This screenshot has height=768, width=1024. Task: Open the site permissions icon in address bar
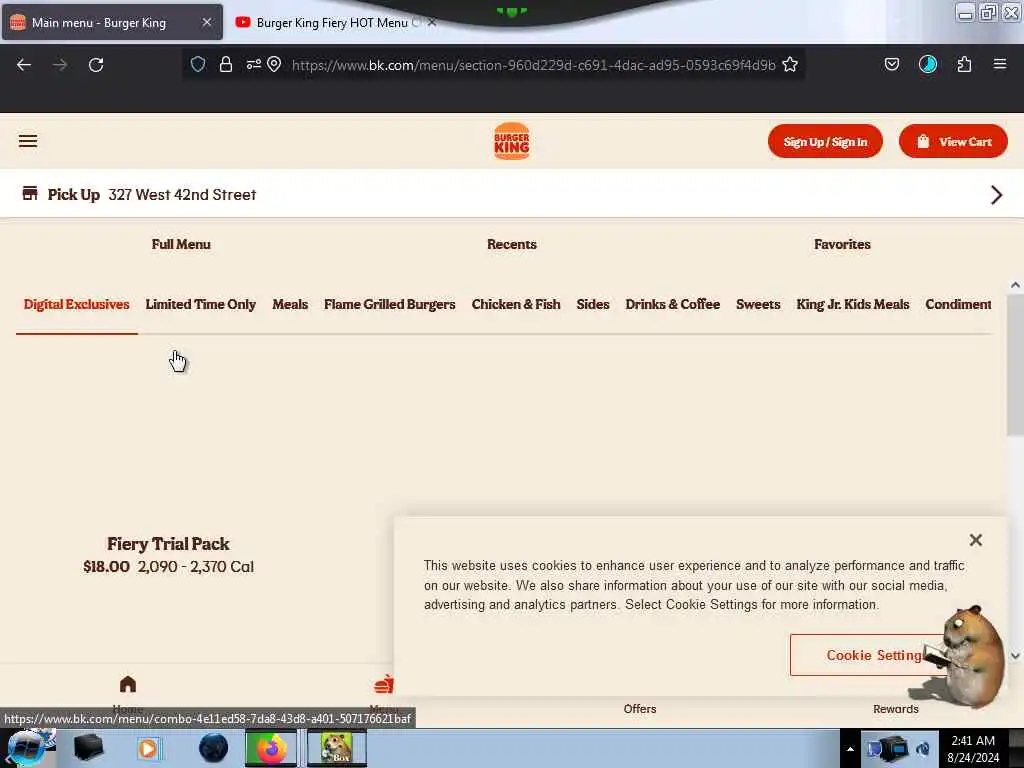click(253, 64)
